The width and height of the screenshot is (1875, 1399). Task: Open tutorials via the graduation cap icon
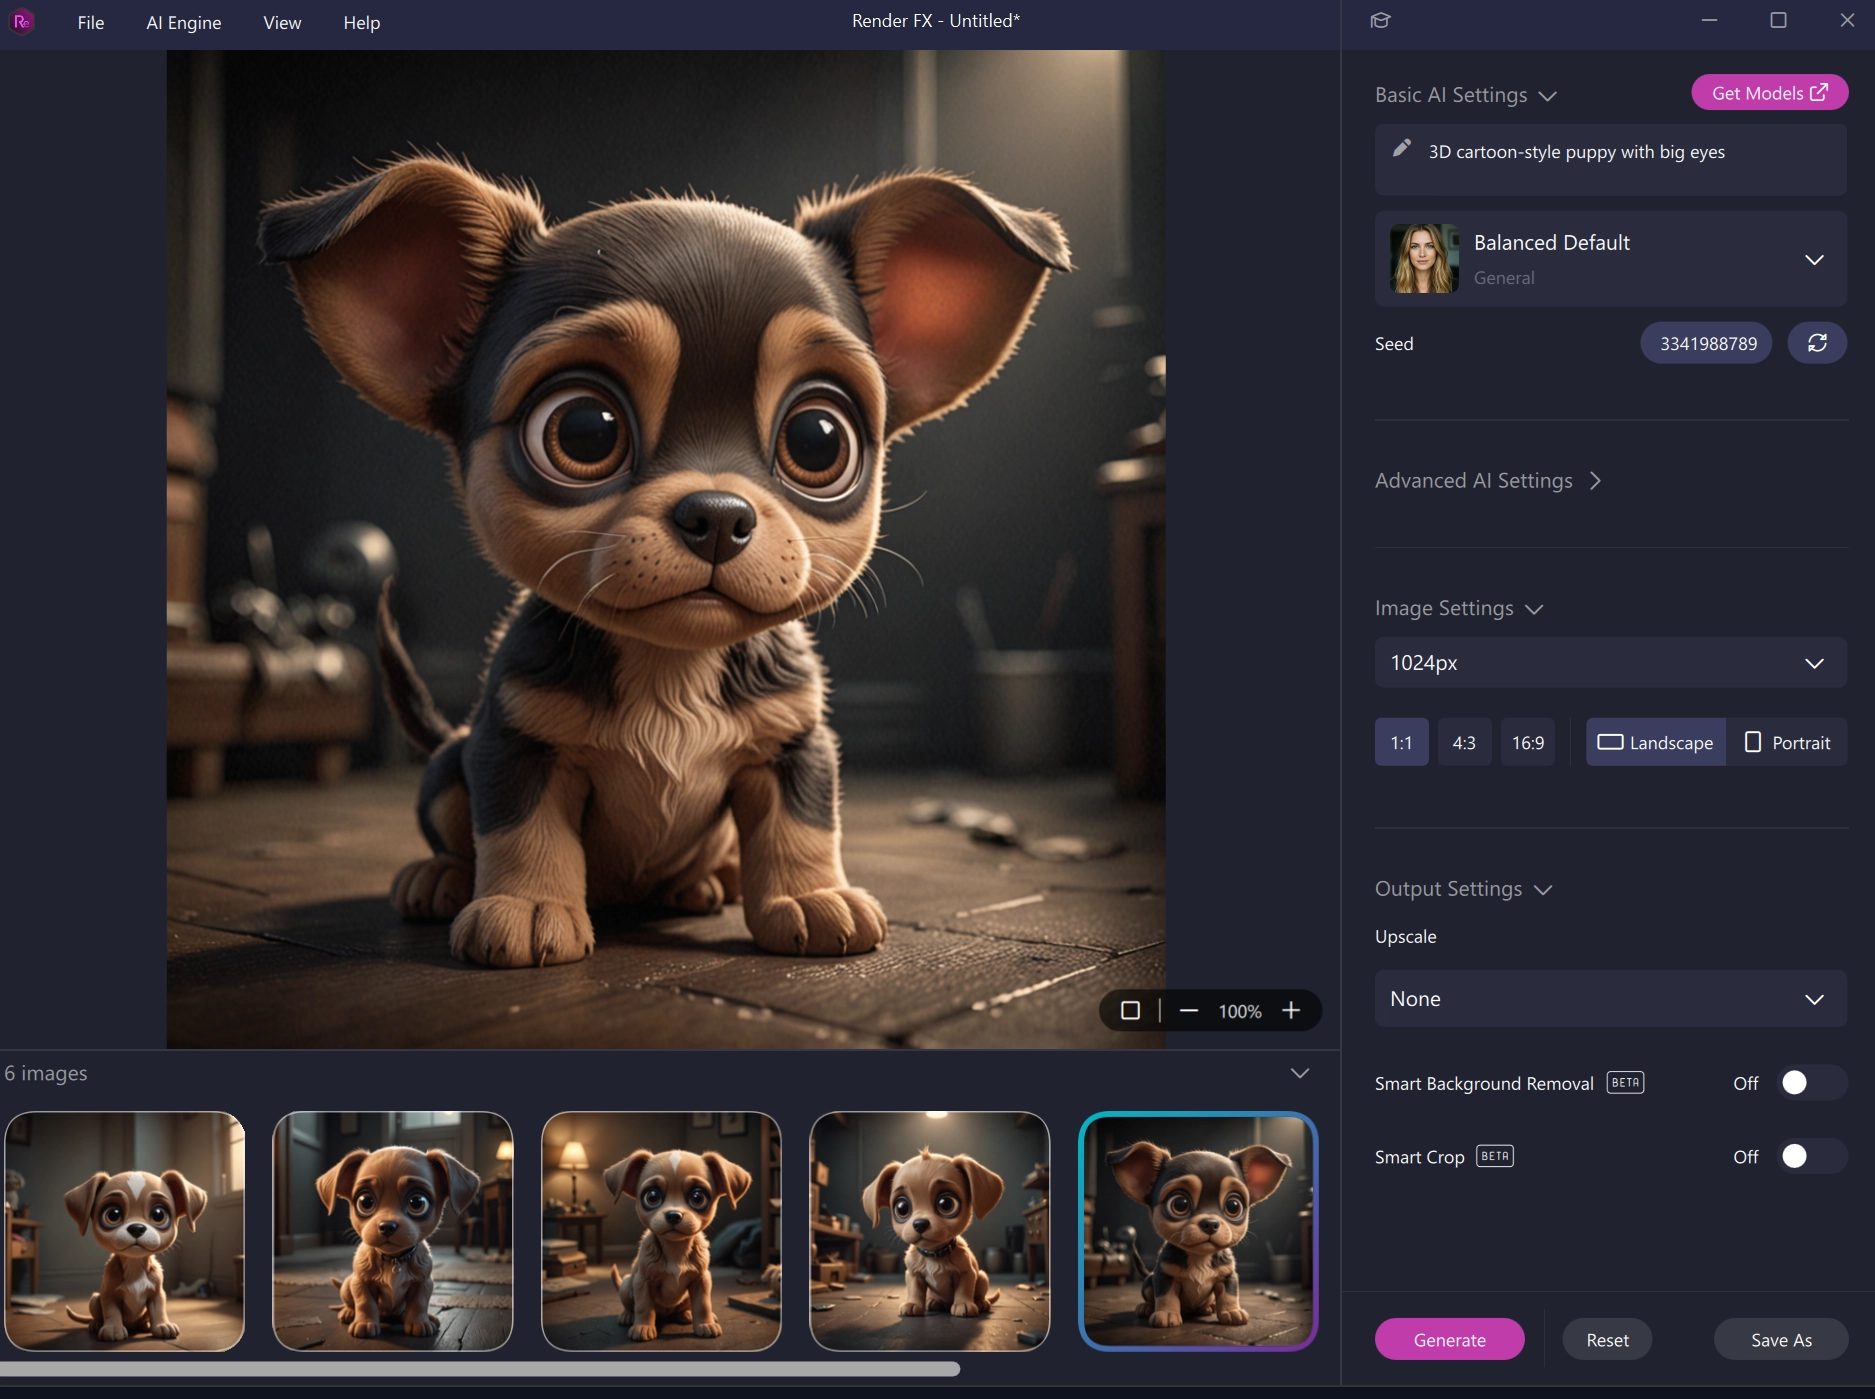[1380, 20]
